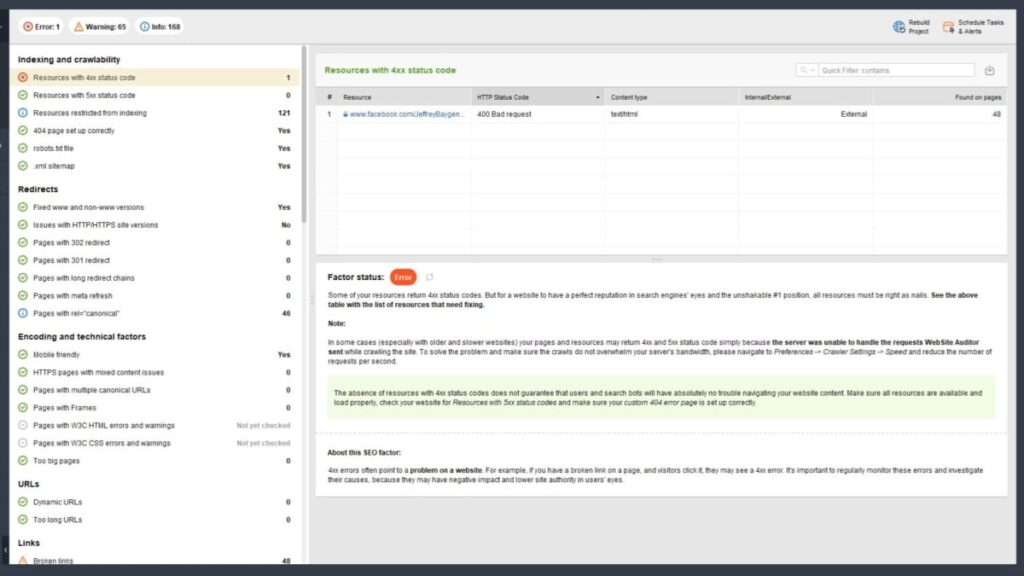Select robots.txt file factor
Viewport: 1024px width, 576px height.
click(155, 148)
